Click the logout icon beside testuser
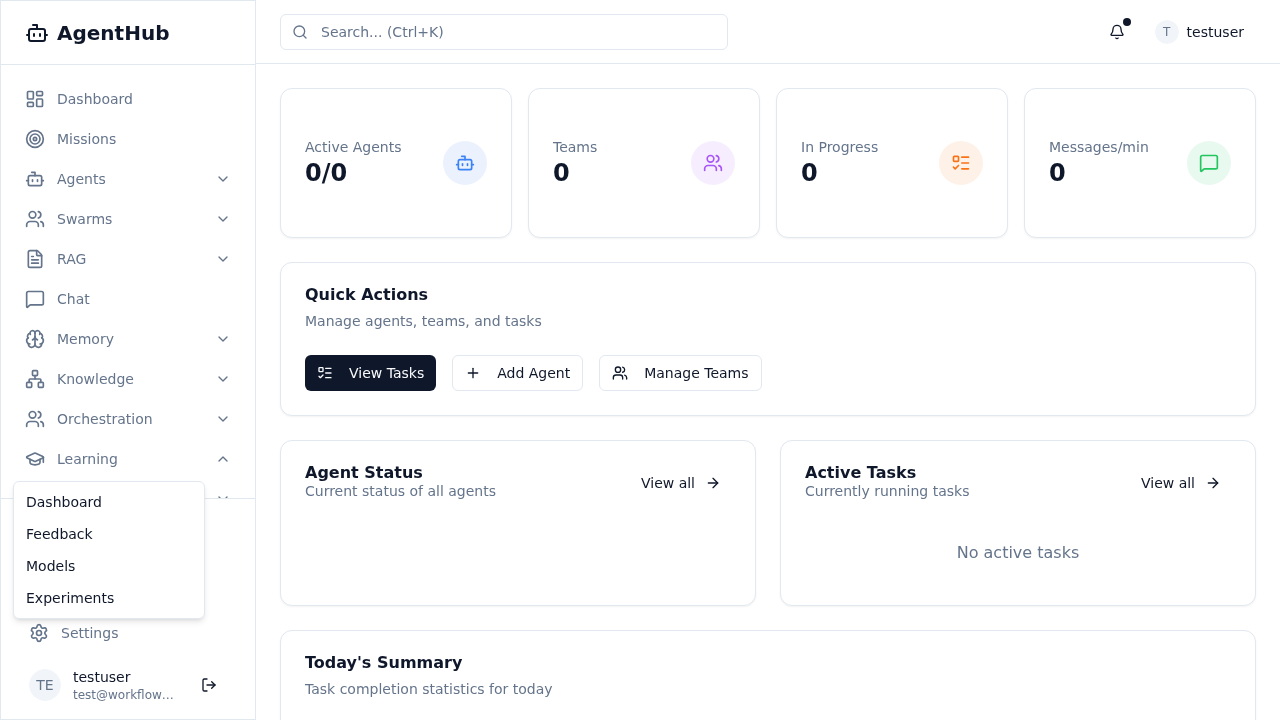The width and height of the screenshot is (1280, 720). tap(209, 685)
